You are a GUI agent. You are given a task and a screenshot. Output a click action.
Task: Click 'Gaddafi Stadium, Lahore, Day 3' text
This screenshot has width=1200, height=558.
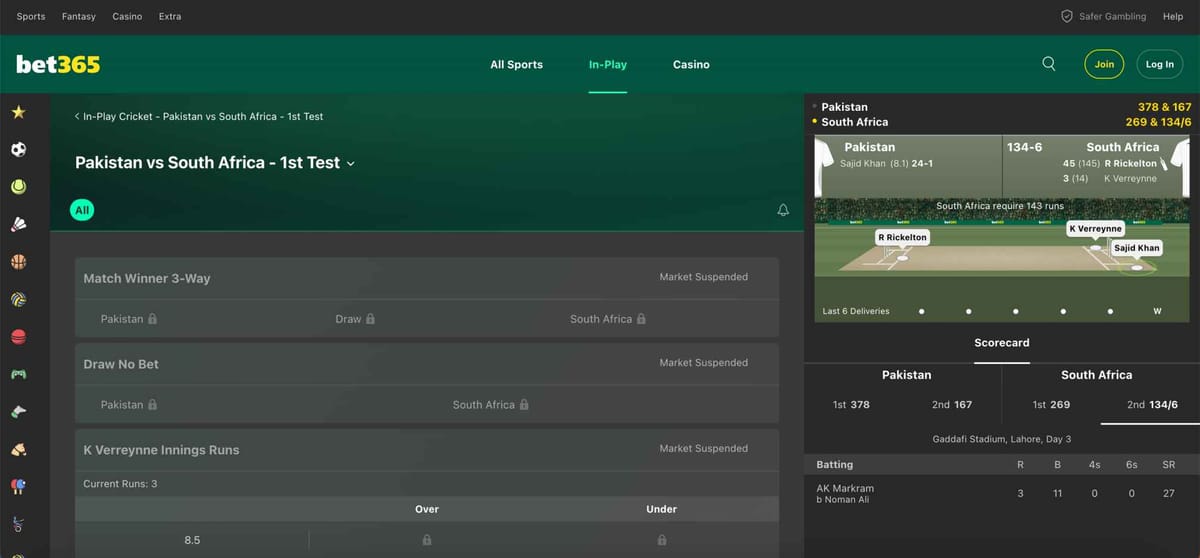coord(1002,439)
